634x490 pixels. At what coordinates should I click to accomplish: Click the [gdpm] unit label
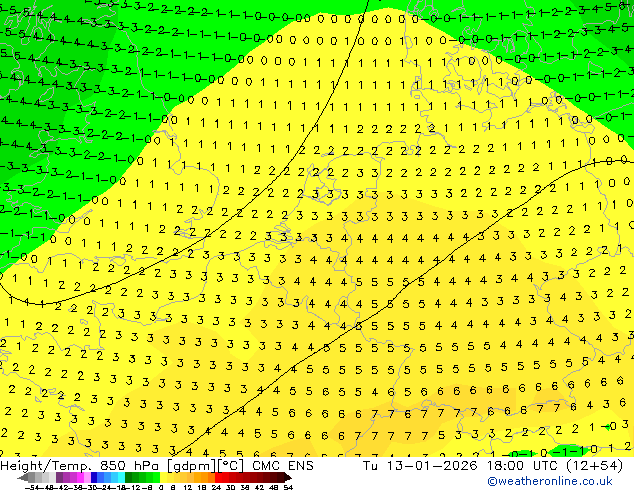coord(192,466)
